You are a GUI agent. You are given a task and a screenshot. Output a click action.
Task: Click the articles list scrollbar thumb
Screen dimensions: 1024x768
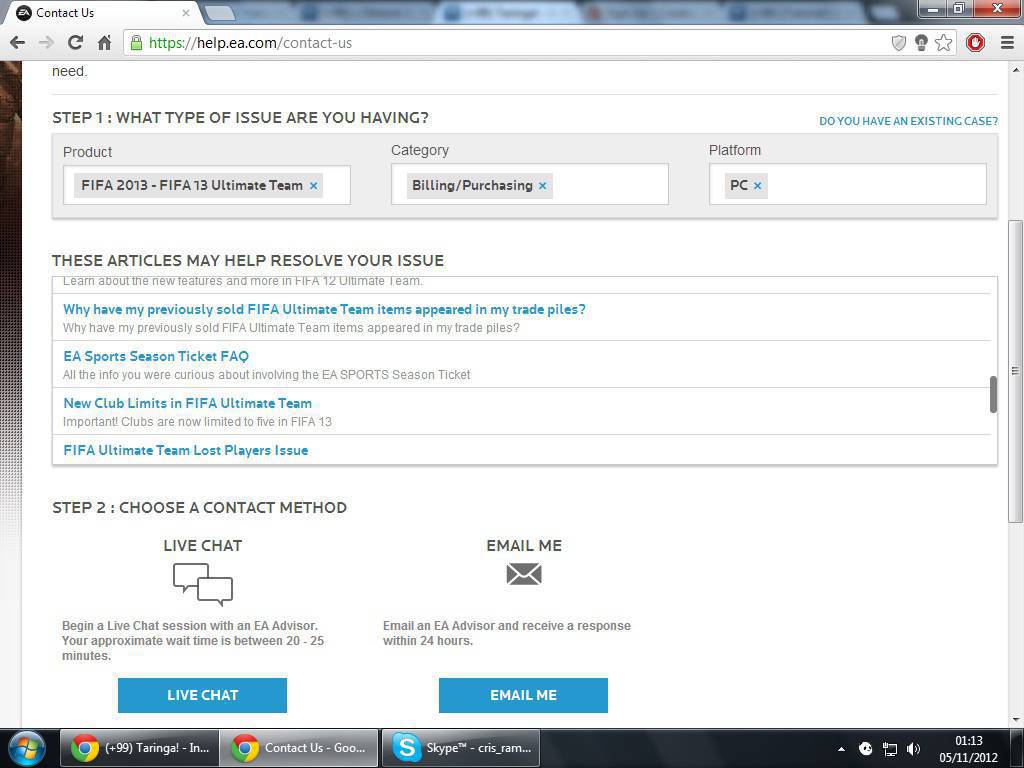993,394
